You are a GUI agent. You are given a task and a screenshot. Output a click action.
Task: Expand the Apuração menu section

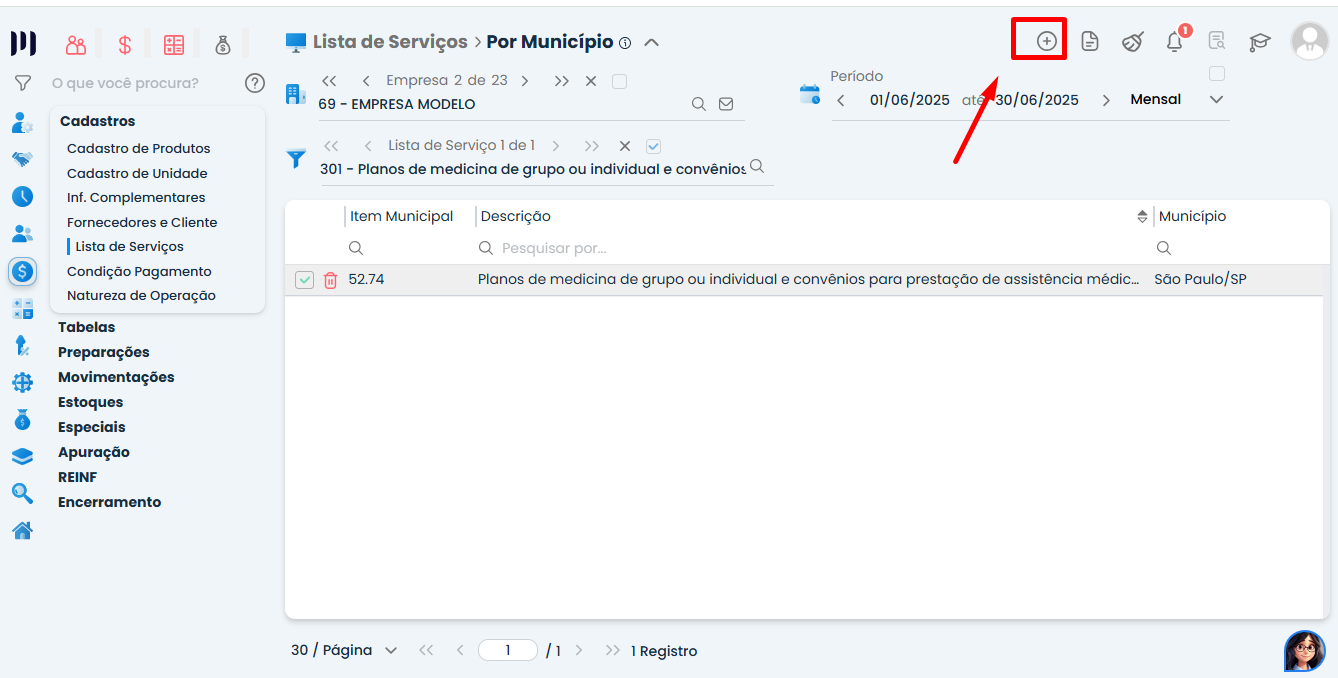94,452
